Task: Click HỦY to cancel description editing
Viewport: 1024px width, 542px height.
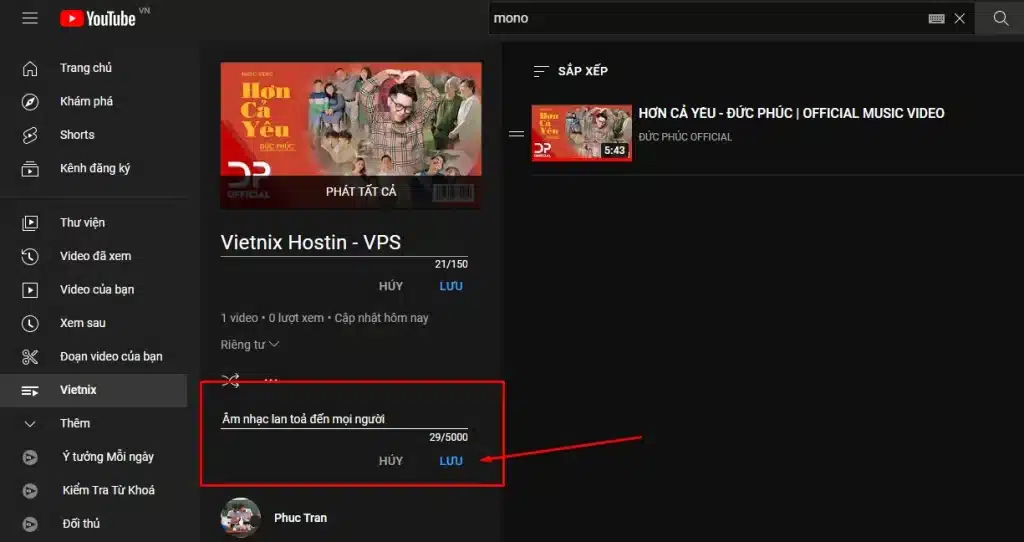Action: [391, 460]
